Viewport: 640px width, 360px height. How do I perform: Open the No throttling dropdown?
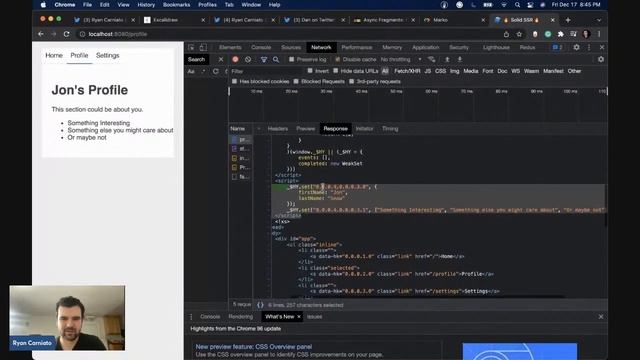coord(401,60)
